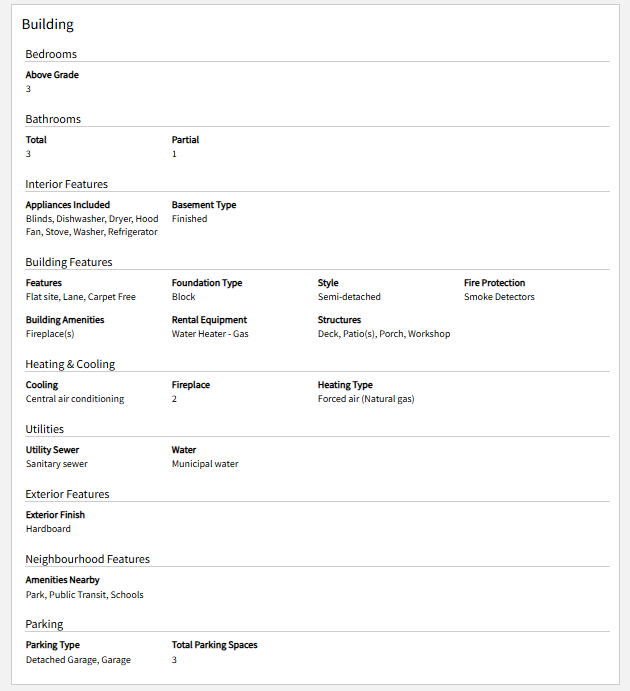Click the Total Parking Spaces label
Screen dimensions: 630x691
pyautogui.click(x=215, y=645)
